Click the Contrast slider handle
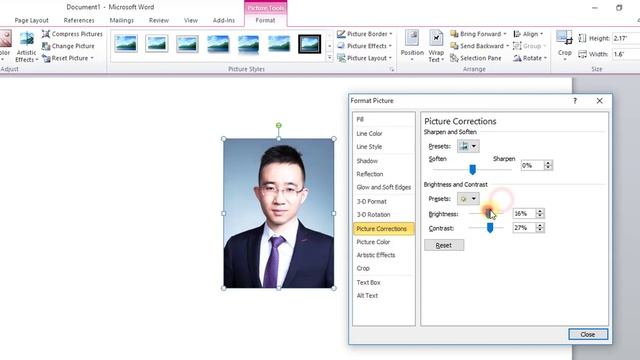 [x=490, y=228]
